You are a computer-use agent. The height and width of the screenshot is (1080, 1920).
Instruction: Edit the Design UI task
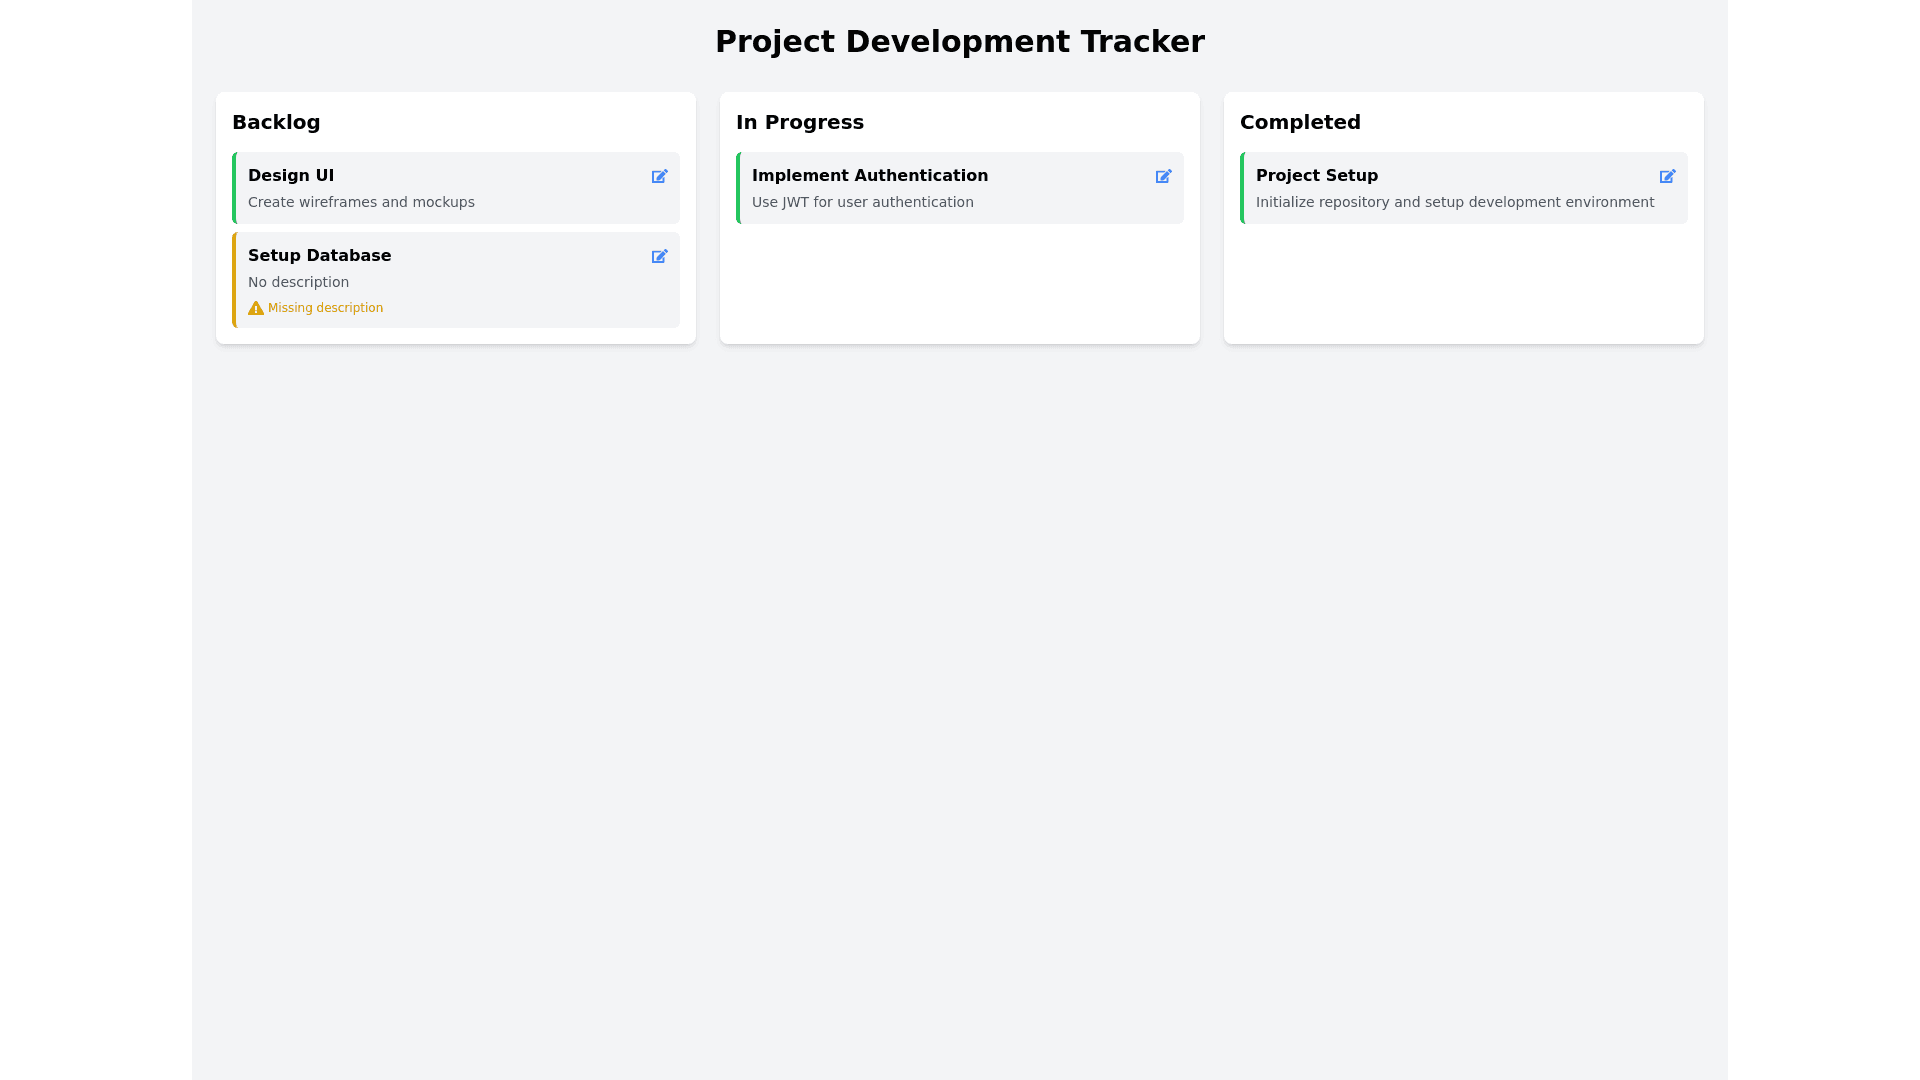659,176
